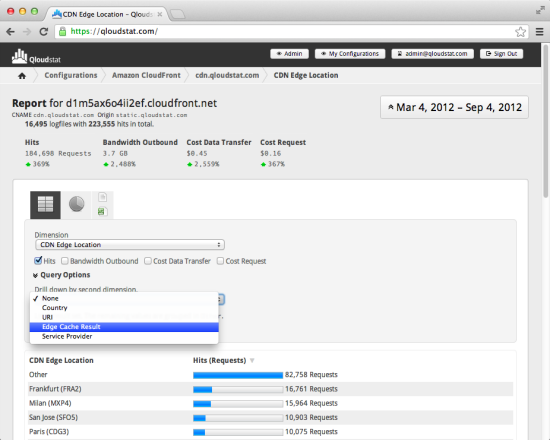Click the Sign Out button

[501, 54]
